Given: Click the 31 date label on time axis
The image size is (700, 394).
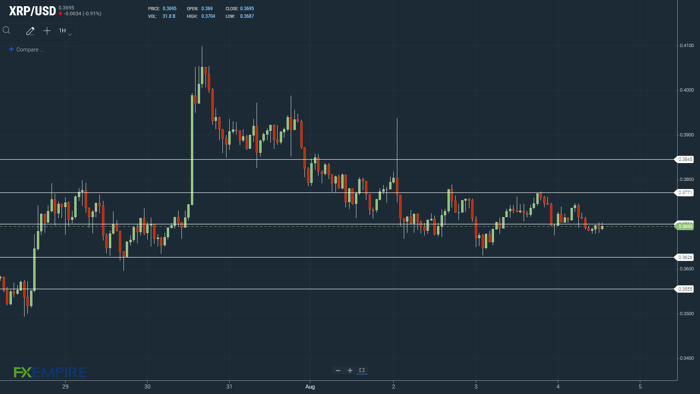Looking at the screenshot, I should (229, 386).
